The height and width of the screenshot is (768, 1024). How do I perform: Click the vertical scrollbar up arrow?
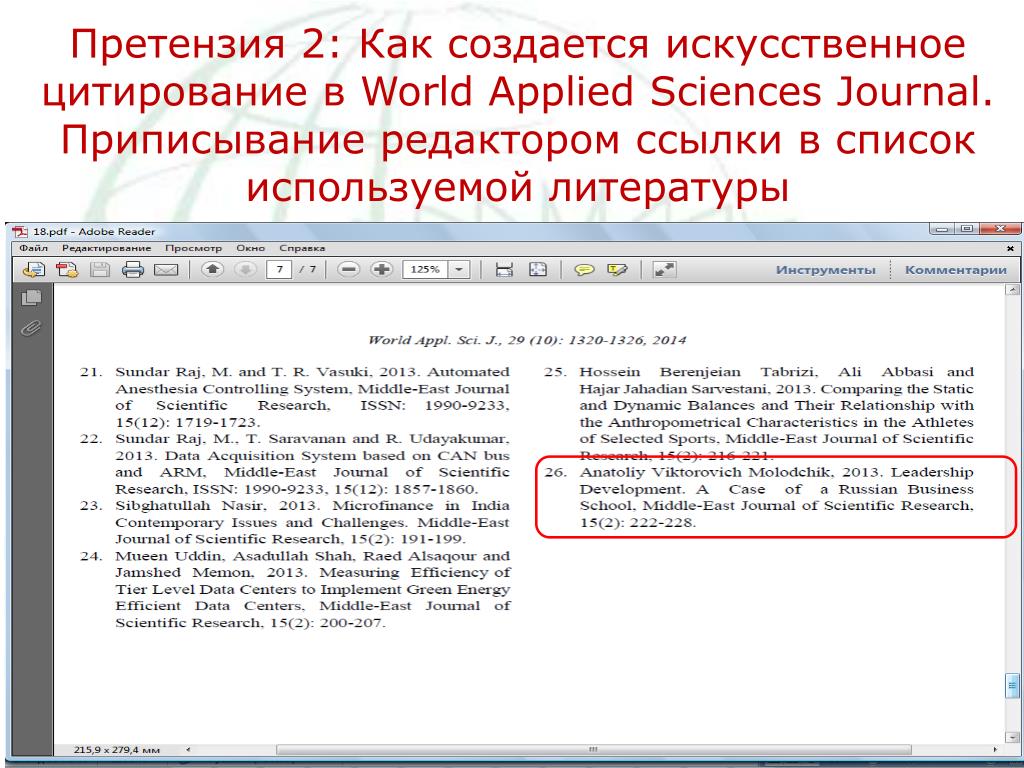1013,289
